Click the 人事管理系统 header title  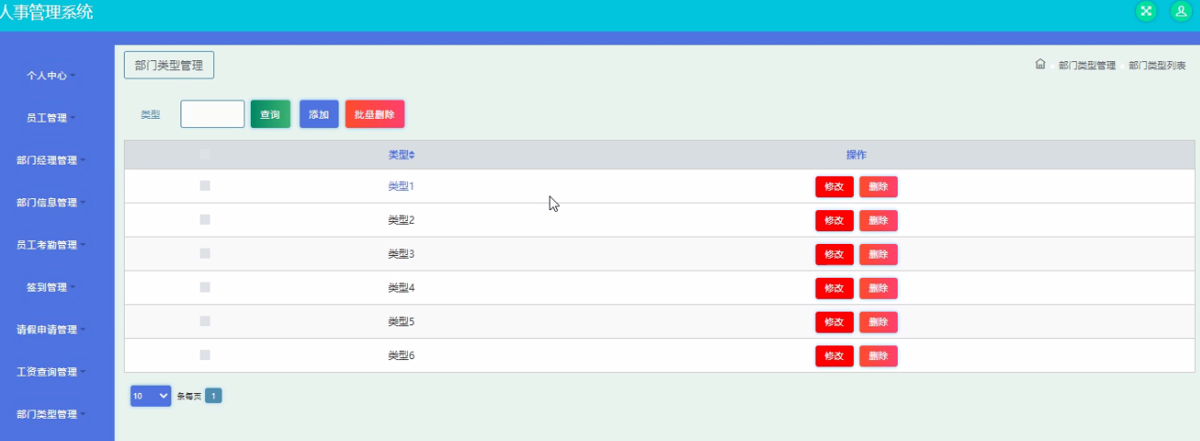(x=47, y=12)
